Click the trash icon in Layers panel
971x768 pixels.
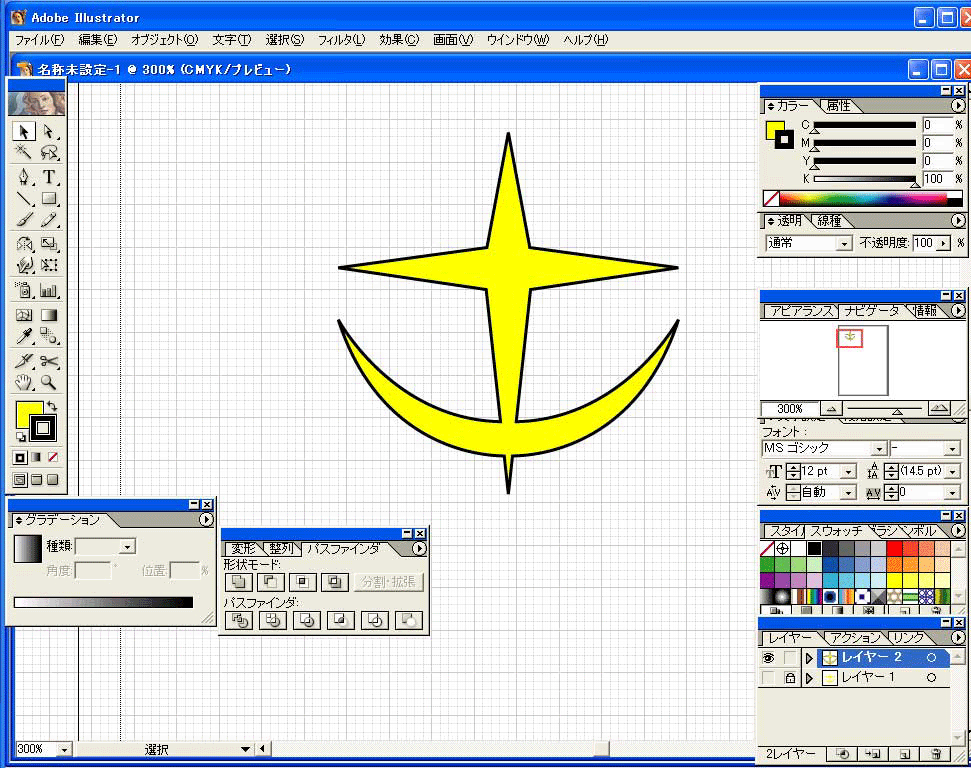pos(936,754)
